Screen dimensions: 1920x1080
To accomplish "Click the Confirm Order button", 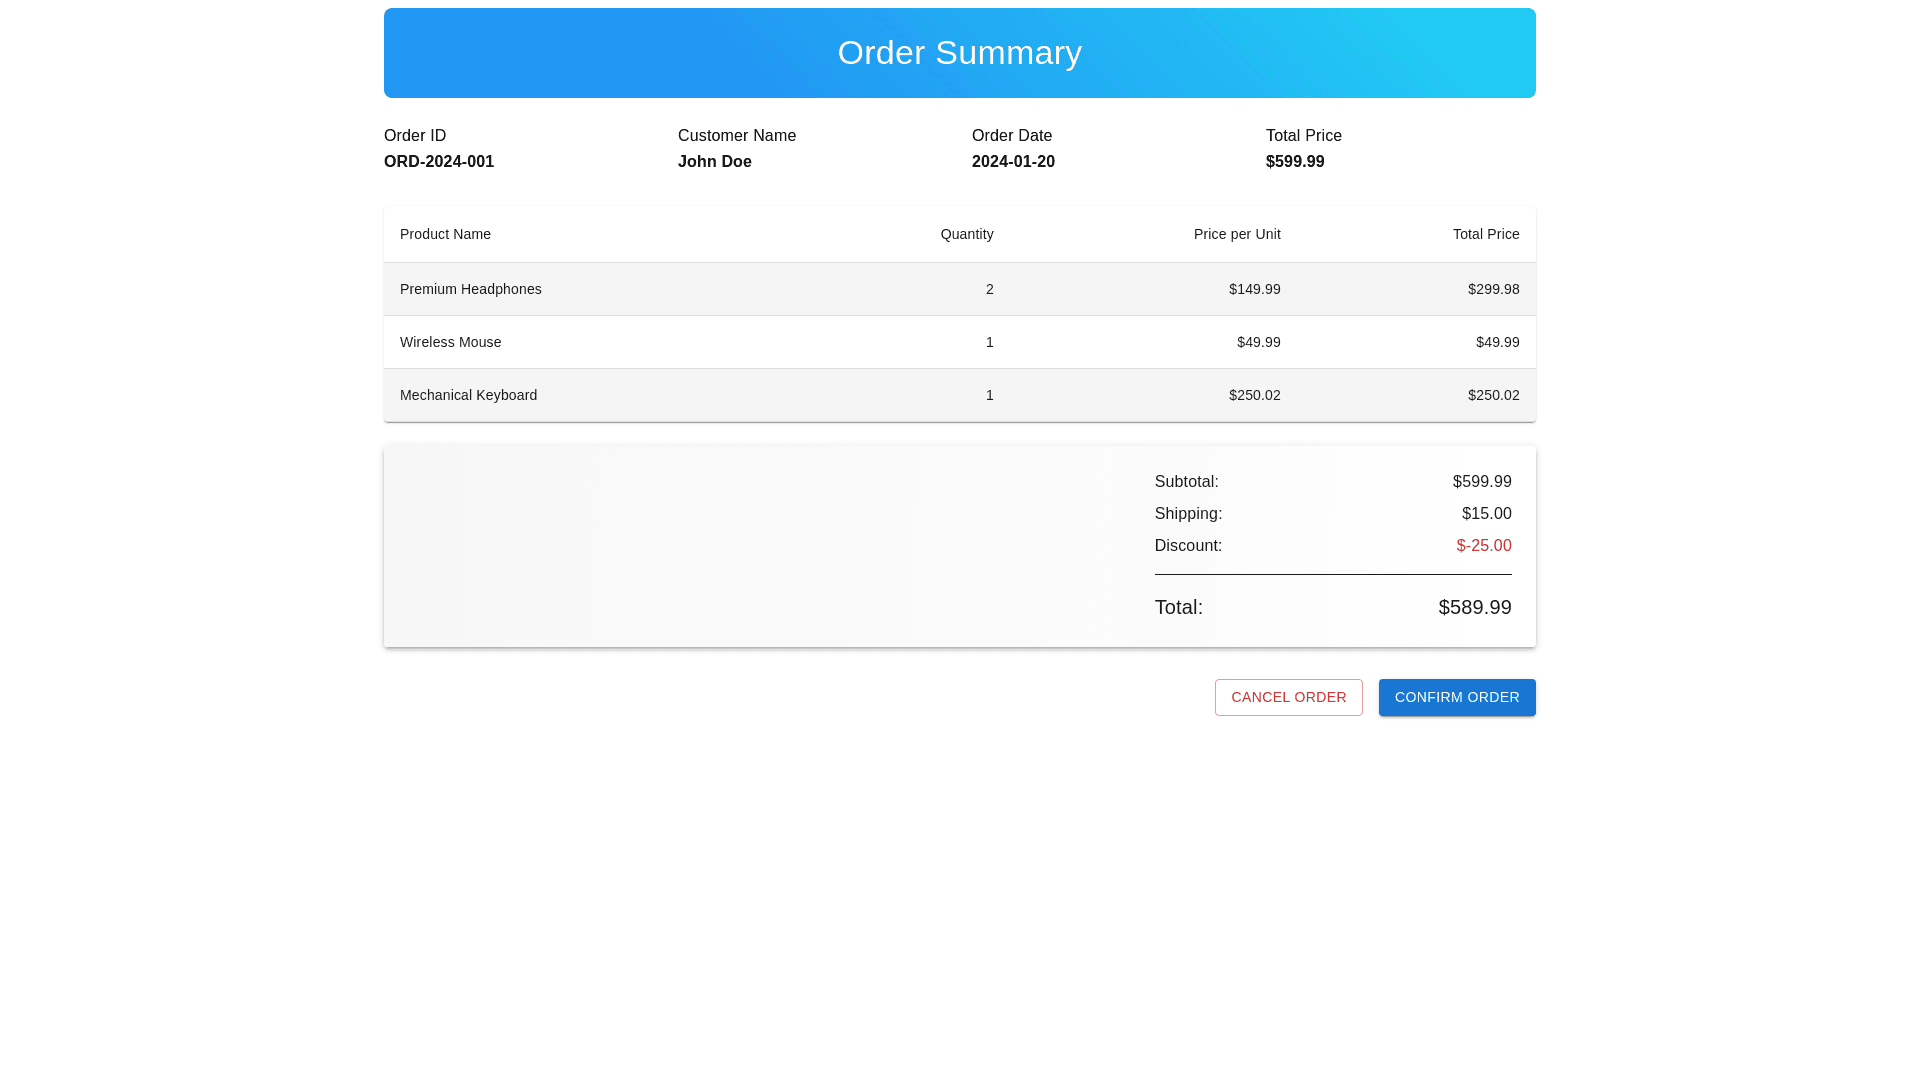I will 1456,697.
